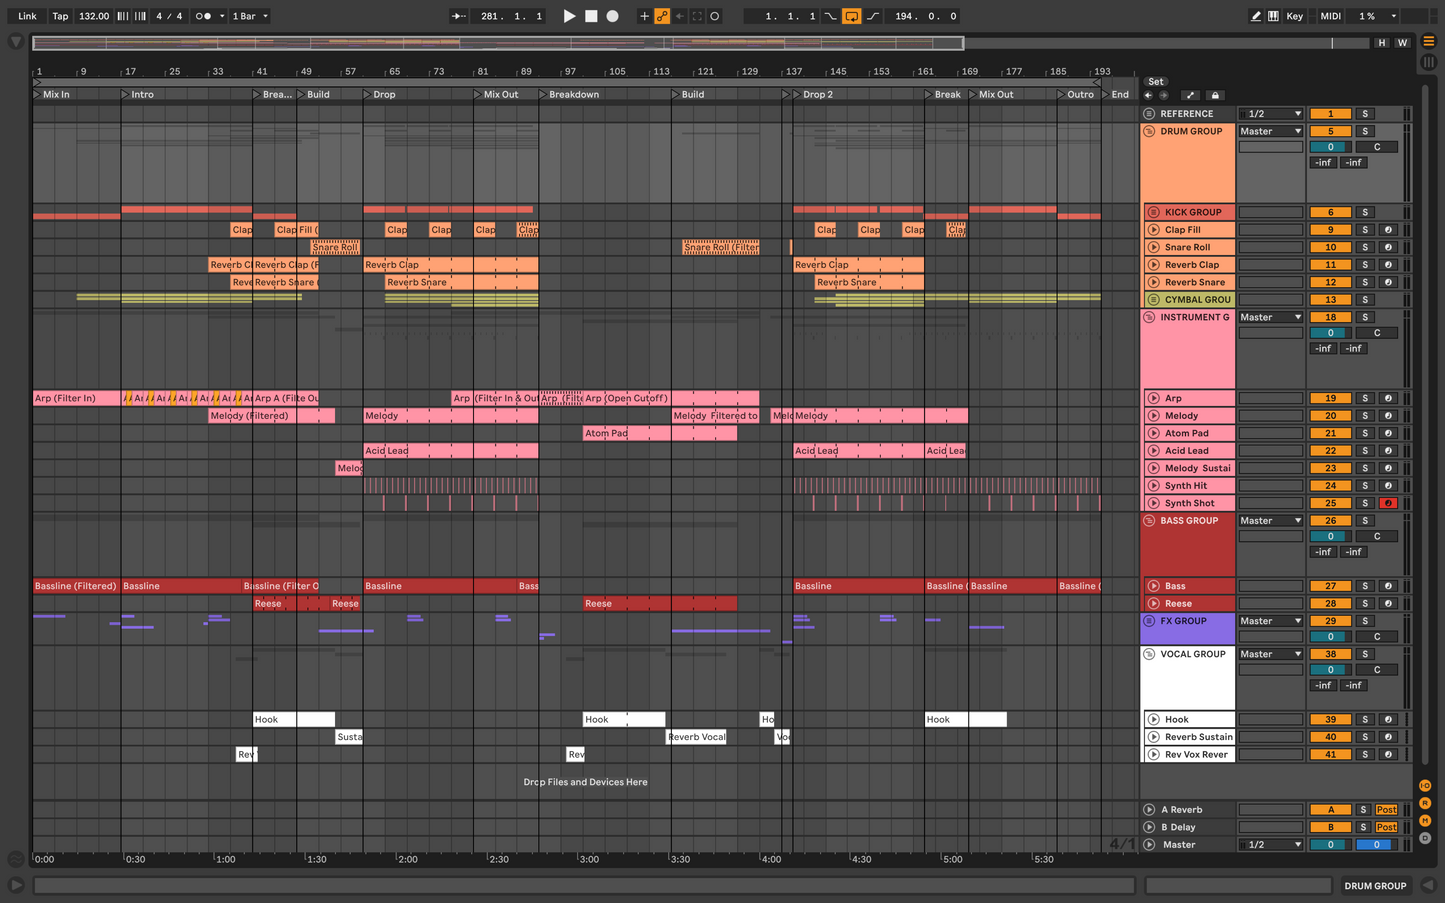Screen dimensions: 1445x903
Task: Click the Follow playback arrow icon
Action: [459, 16]
